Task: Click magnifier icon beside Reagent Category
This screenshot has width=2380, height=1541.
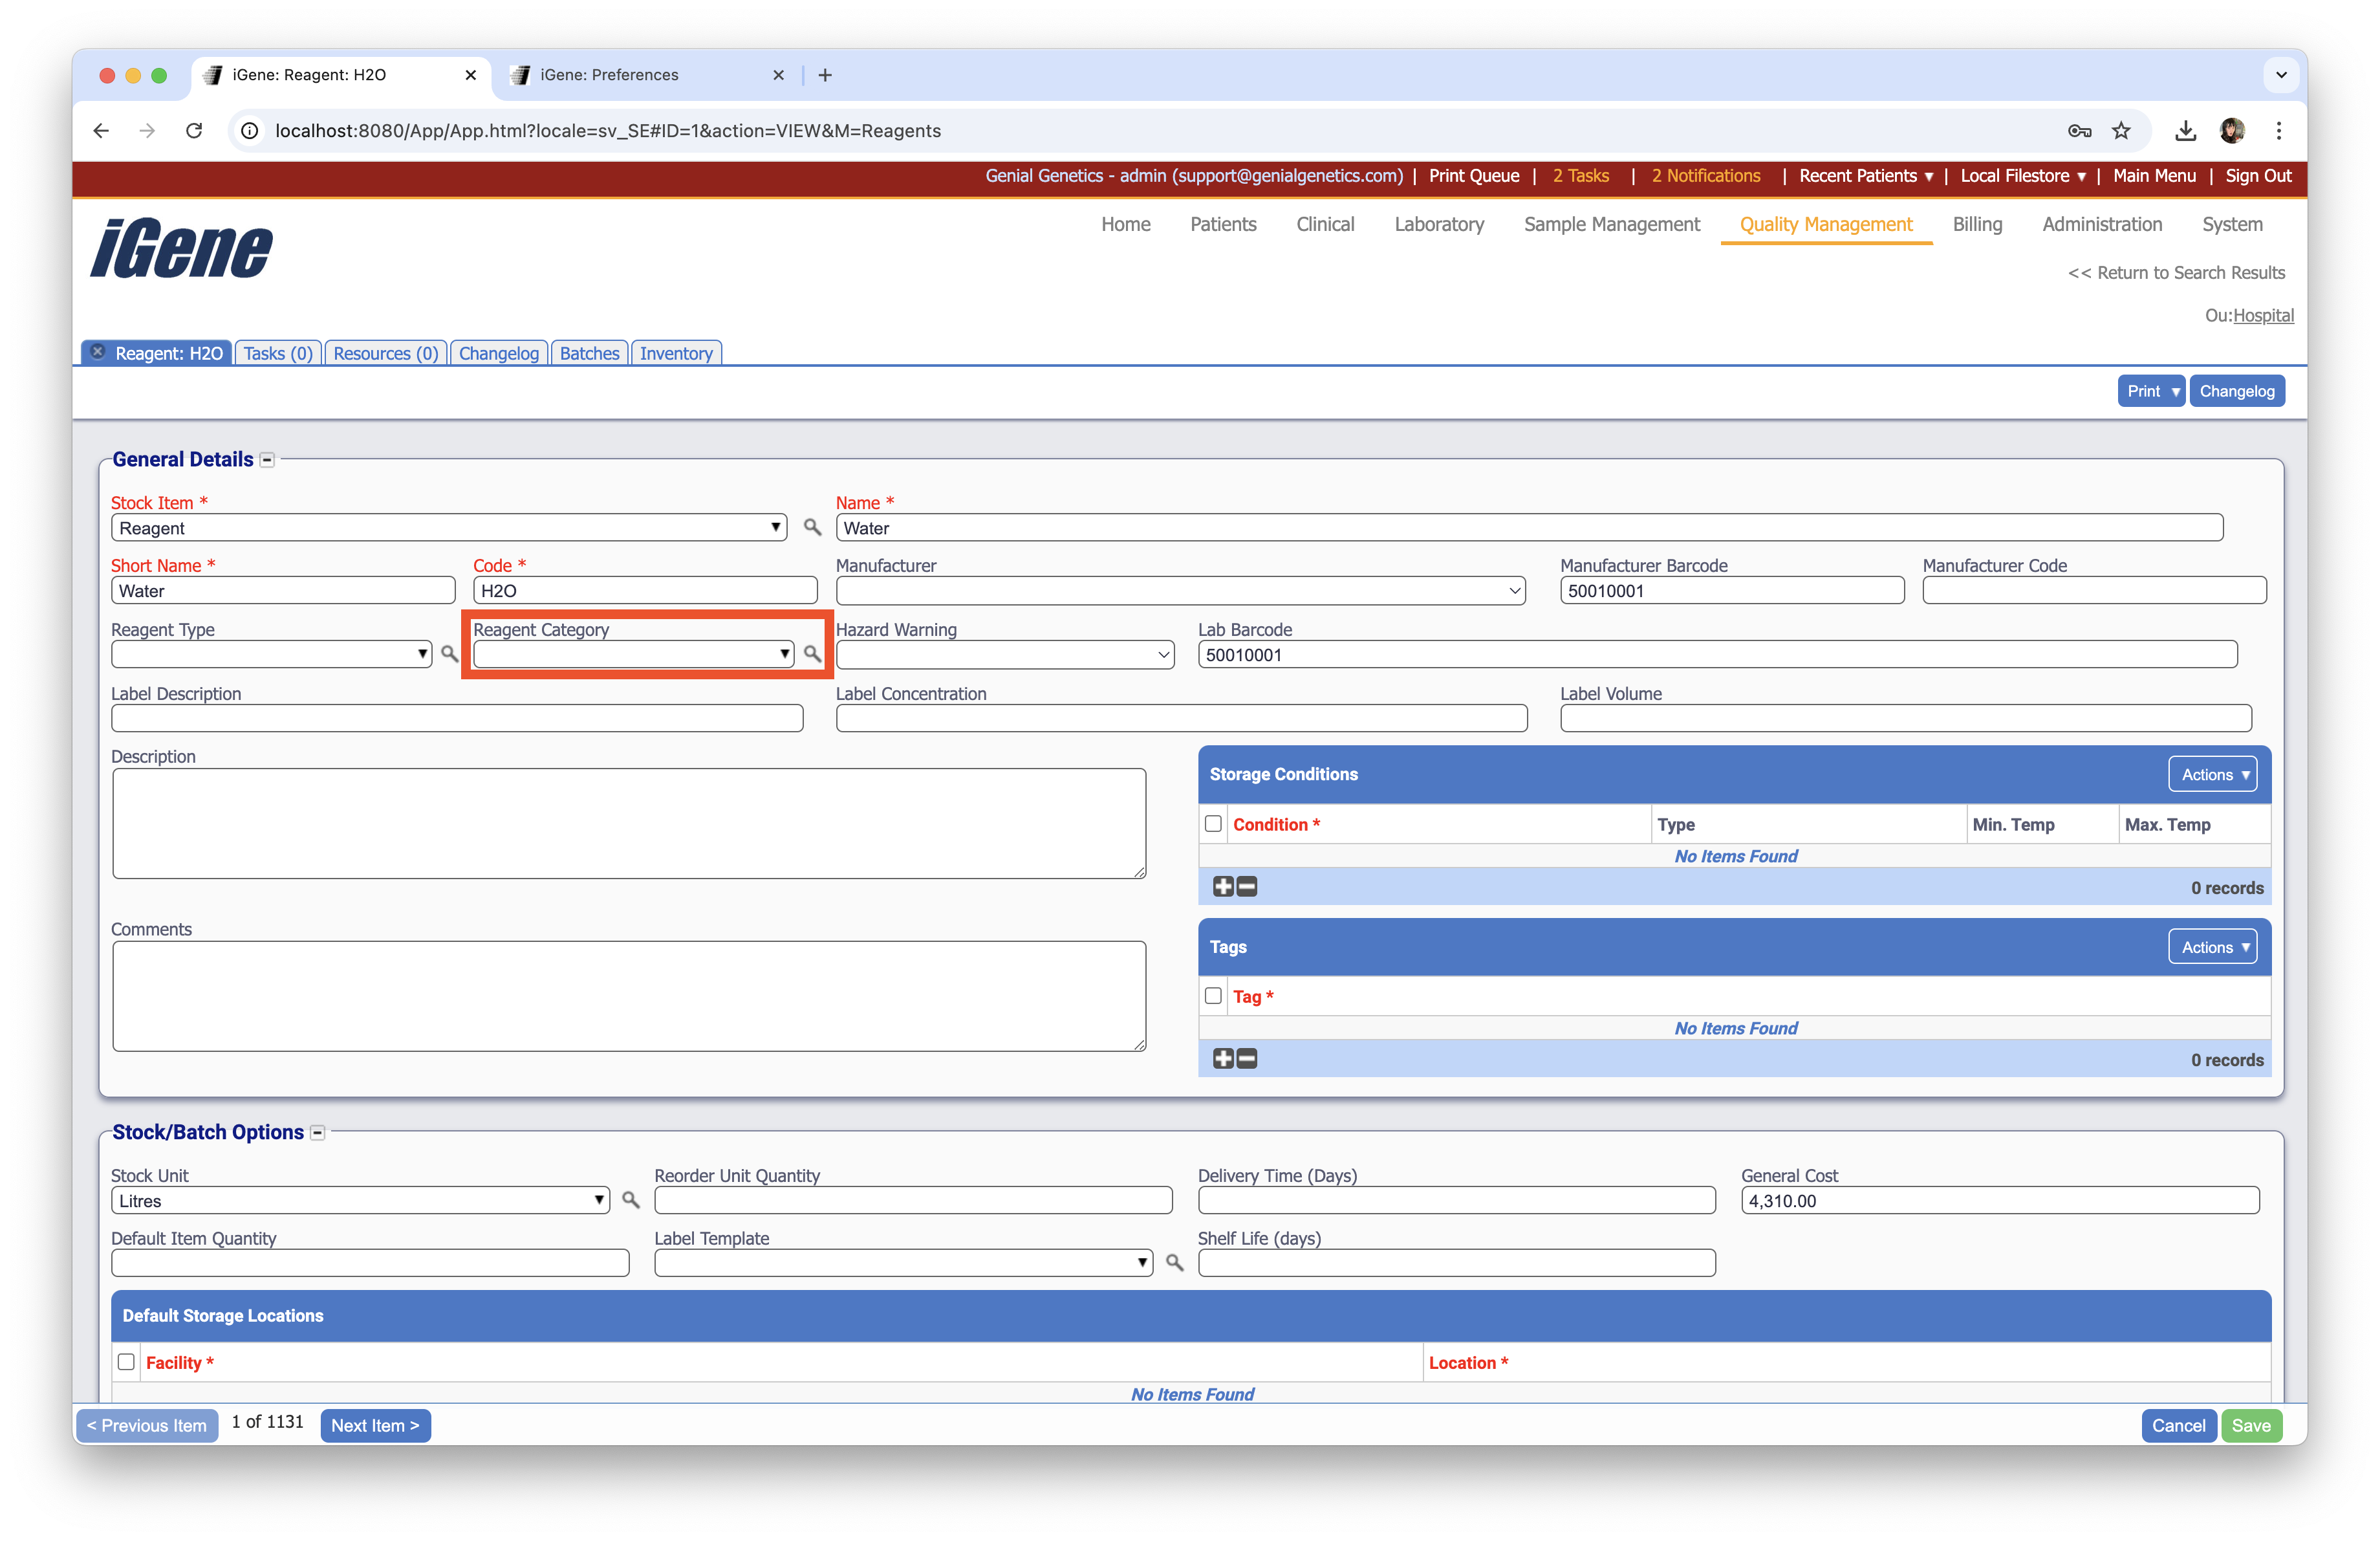Action: pos(812,654)
